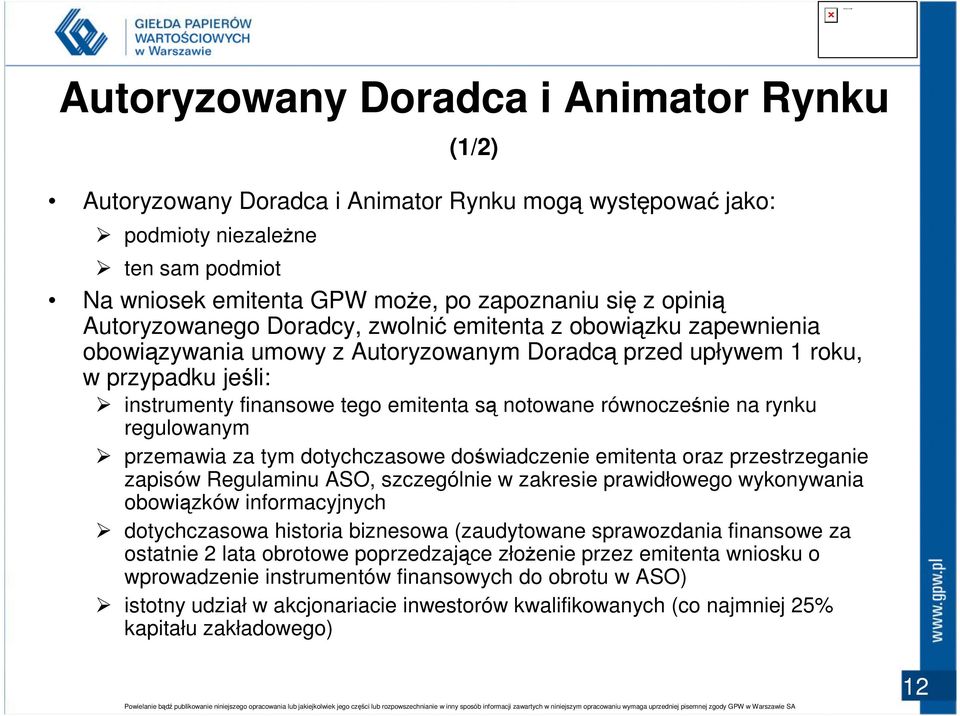The height and width of the screenshot is (716, 960).
Task: Click arrow bullet before 'instrumenty finansowe'
Action: click(103, 404)
